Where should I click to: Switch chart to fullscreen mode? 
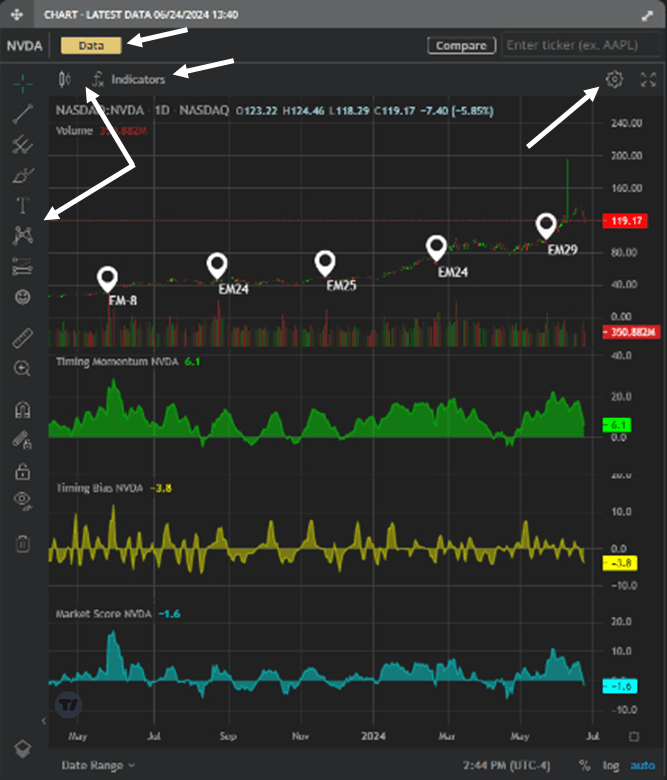(x=648, y=79)
